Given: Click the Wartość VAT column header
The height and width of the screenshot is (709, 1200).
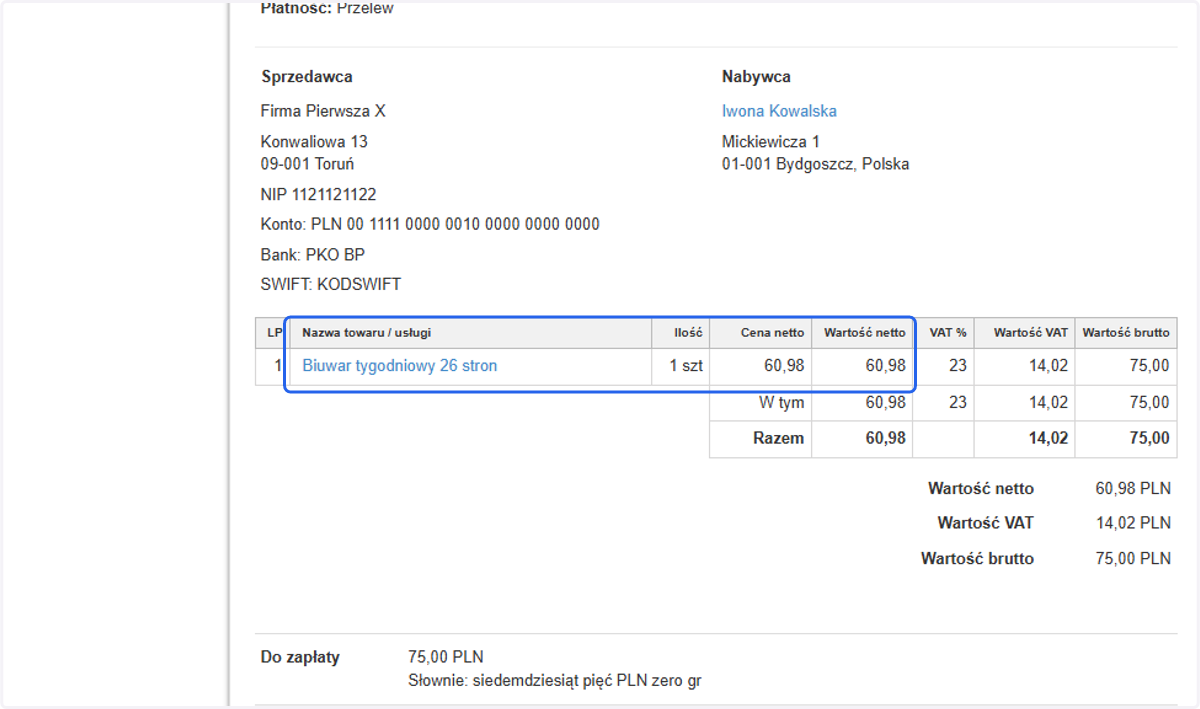Looking at the screenshot, I should coord(1031,332).
